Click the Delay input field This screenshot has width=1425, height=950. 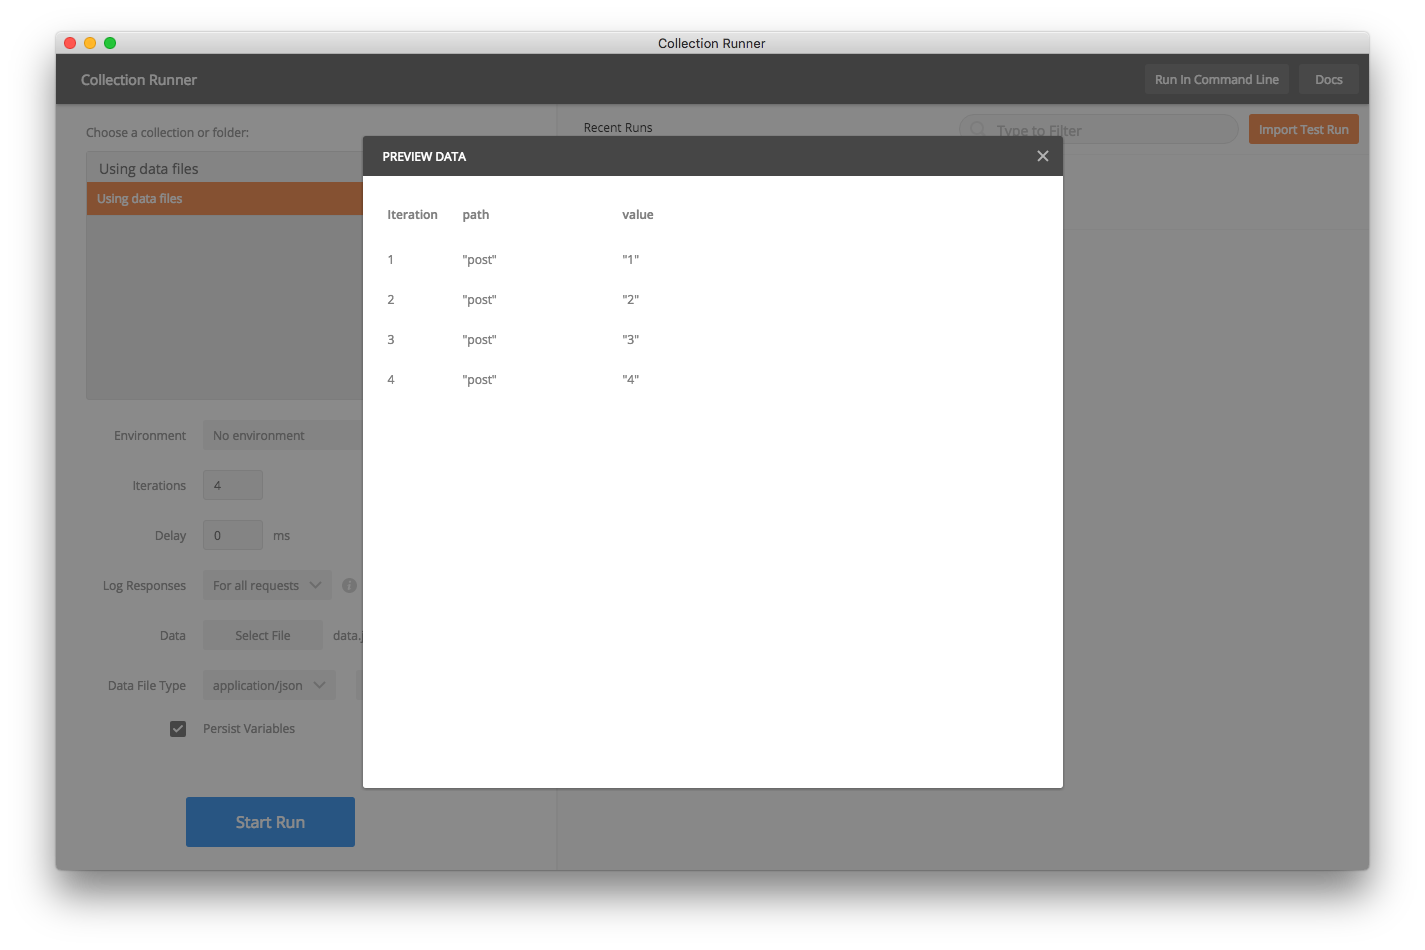click(233, 536)
